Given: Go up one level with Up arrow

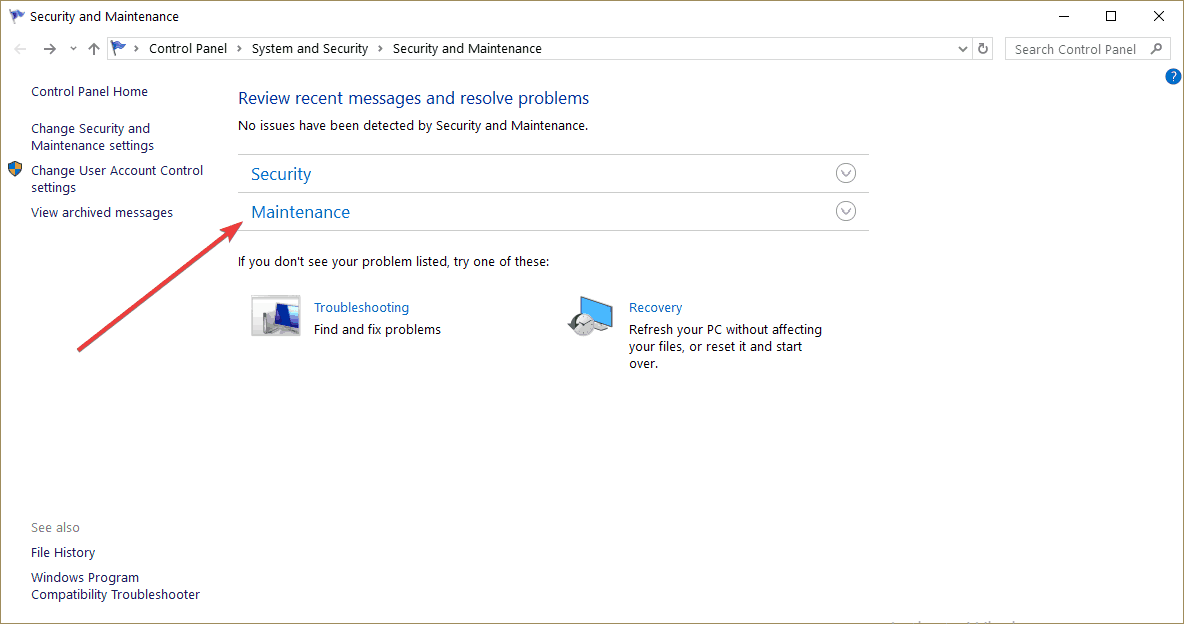Looking at the screenshot, I should (x=94, y=49).
